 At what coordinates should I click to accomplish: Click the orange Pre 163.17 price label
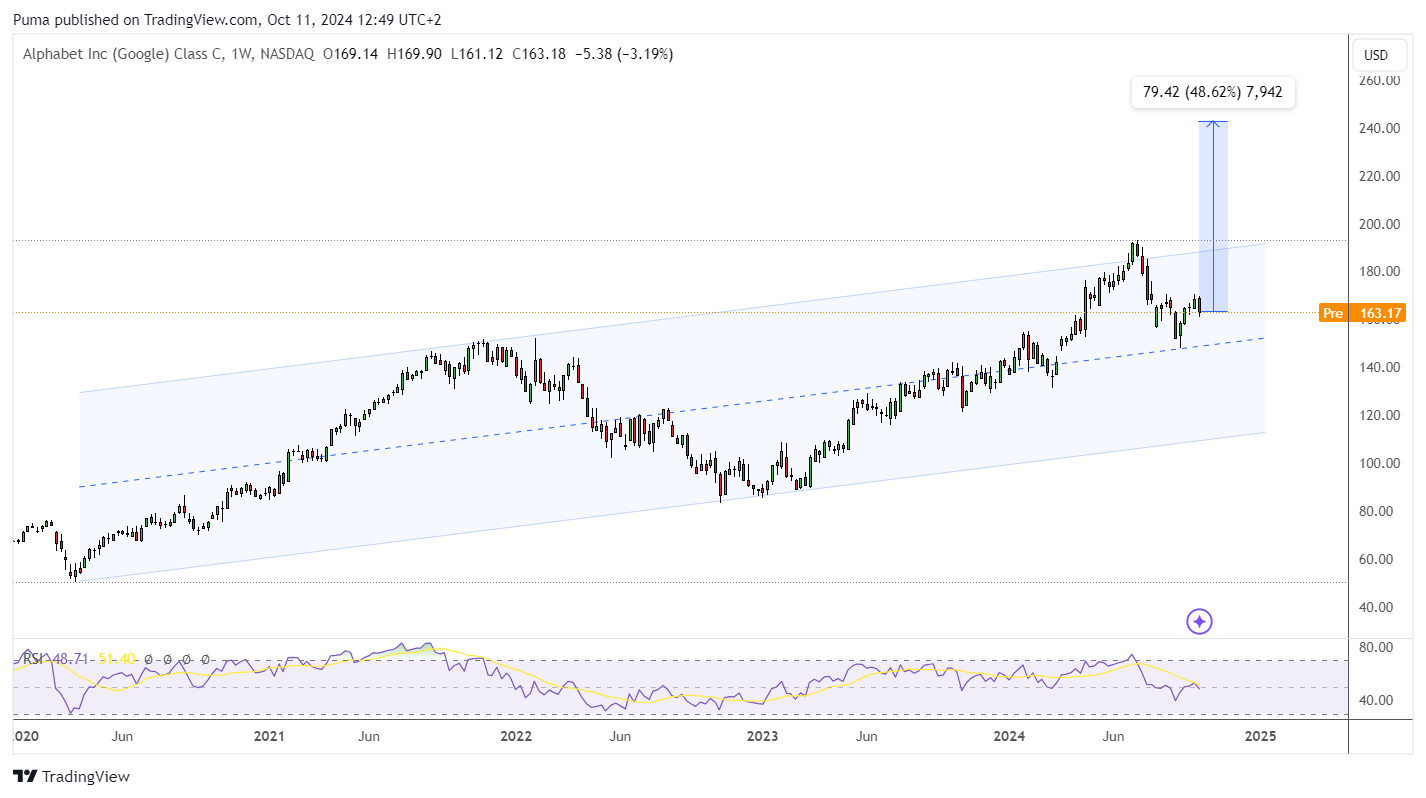point(1363,313)
